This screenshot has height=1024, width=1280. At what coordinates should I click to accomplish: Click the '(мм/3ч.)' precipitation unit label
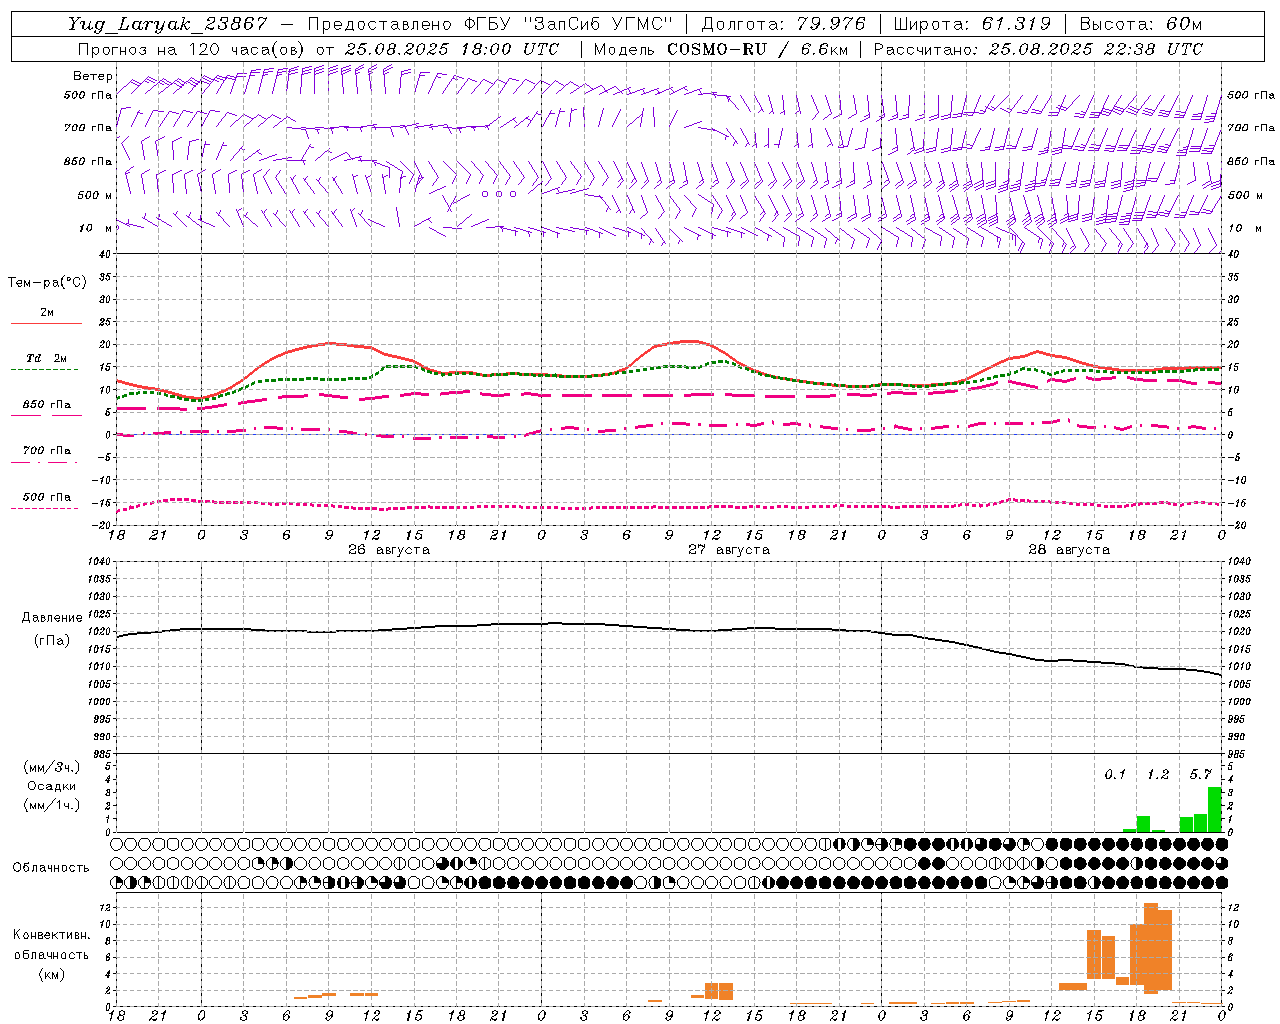point(52,767)
